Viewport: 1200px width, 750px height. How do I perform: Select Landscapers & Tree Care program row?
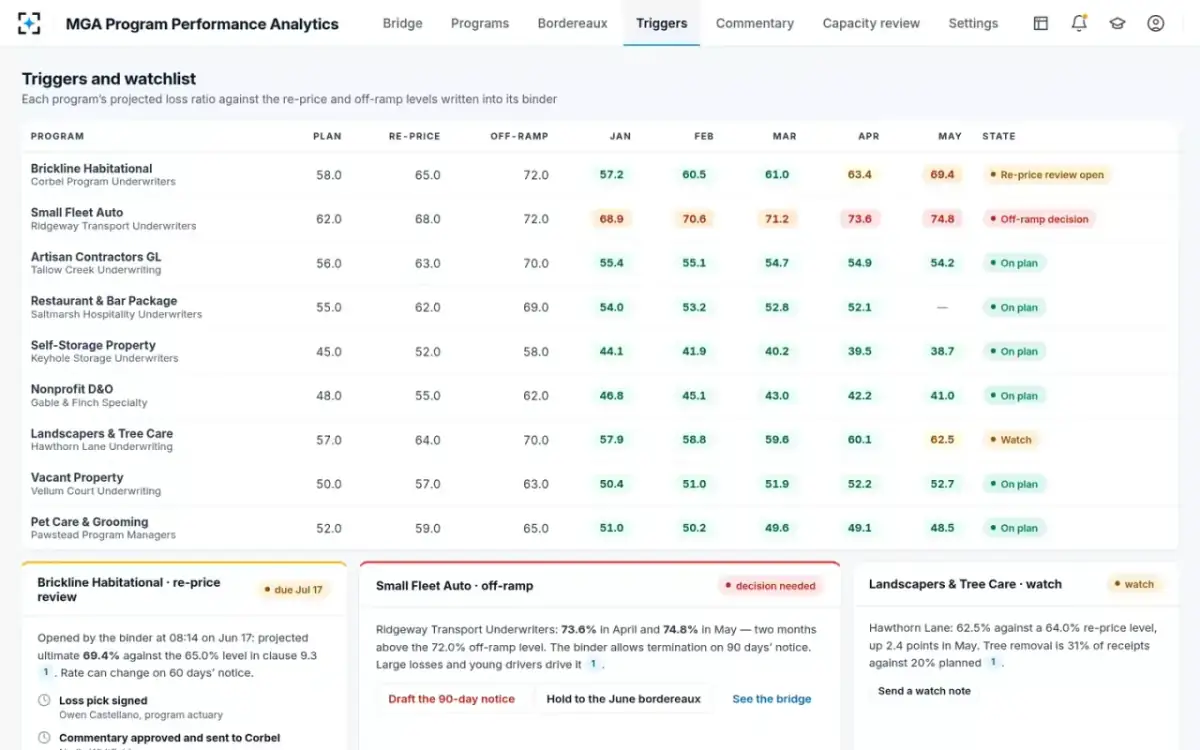pyautogui.click(x=599, y=440)
